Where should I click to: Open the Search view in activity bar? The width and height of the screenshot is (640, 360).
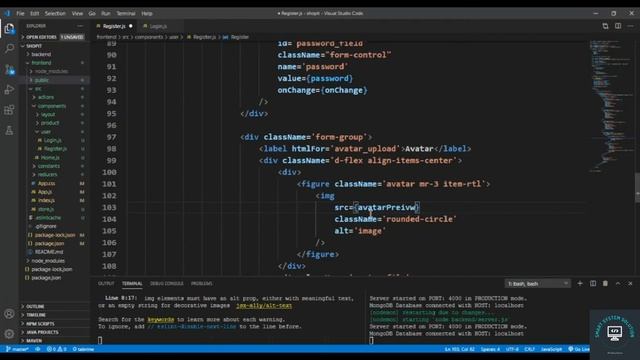(9, 48)
